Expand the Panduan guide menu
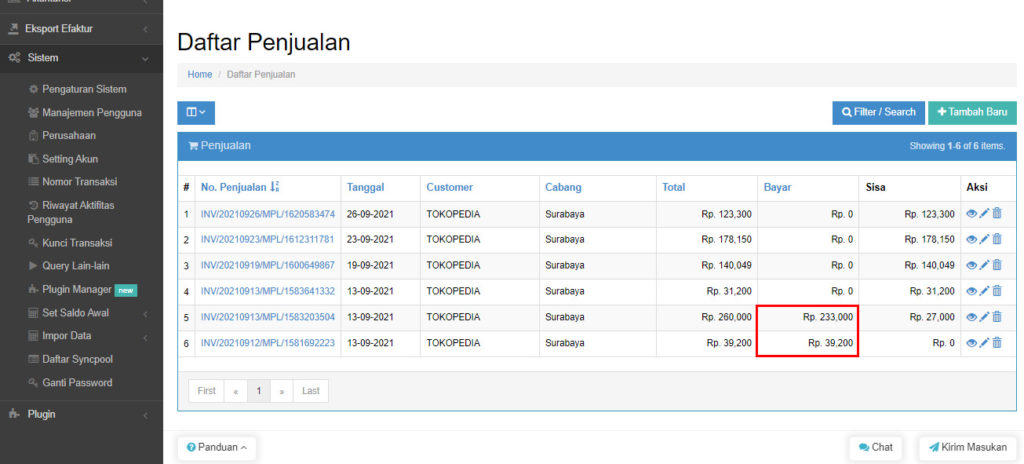Screen dimensions: 1024x464 216,447
